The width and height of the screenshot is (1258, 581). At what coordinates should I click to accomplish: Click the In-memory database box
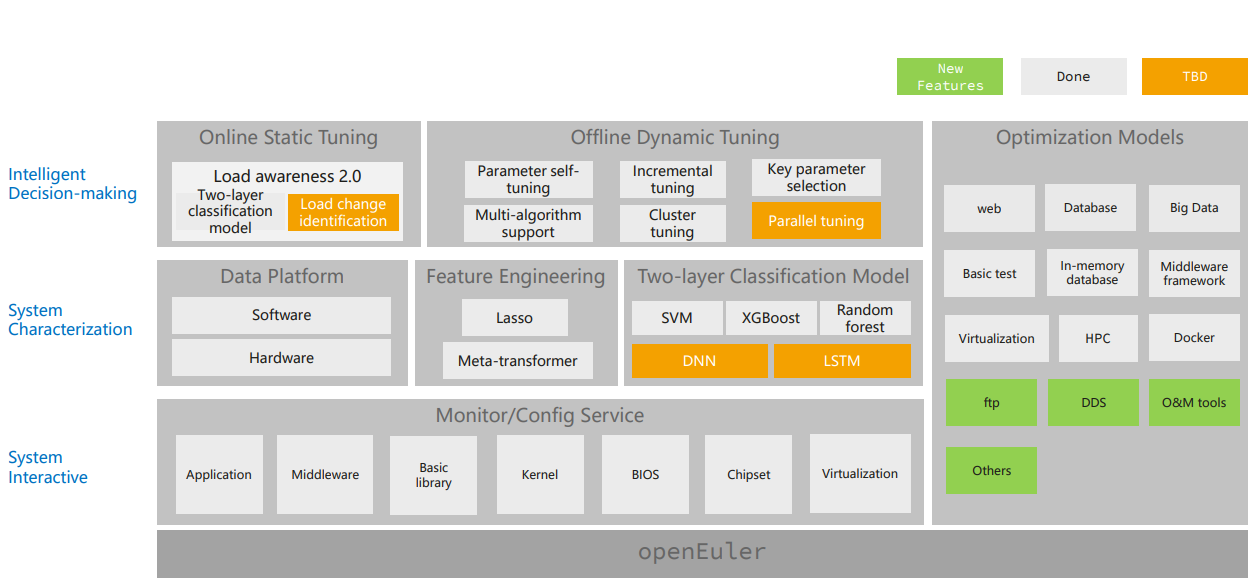pos(1092,273)
